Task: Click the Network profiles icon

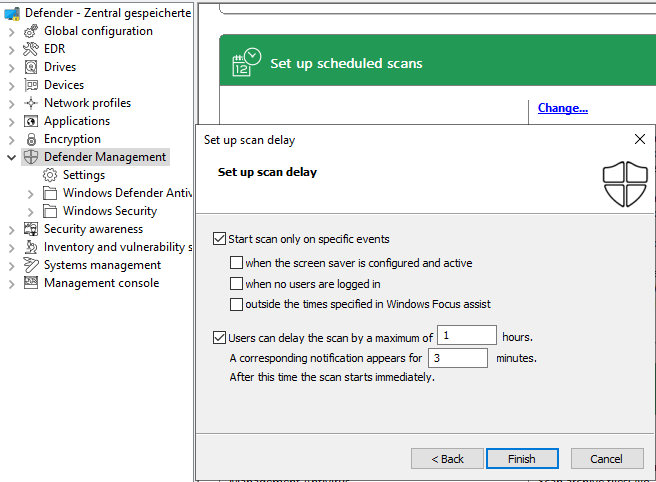Action: (31, 103)
